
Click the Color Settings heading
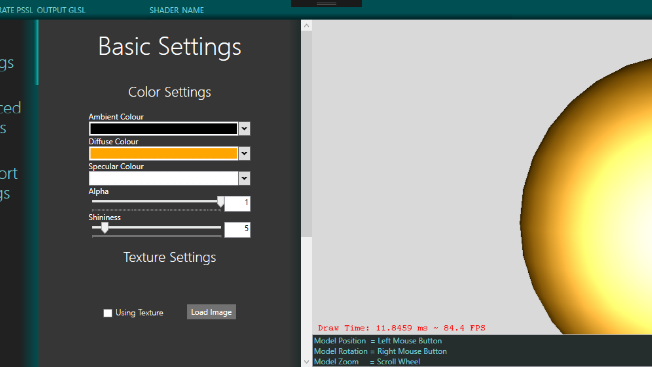[170, 92]
